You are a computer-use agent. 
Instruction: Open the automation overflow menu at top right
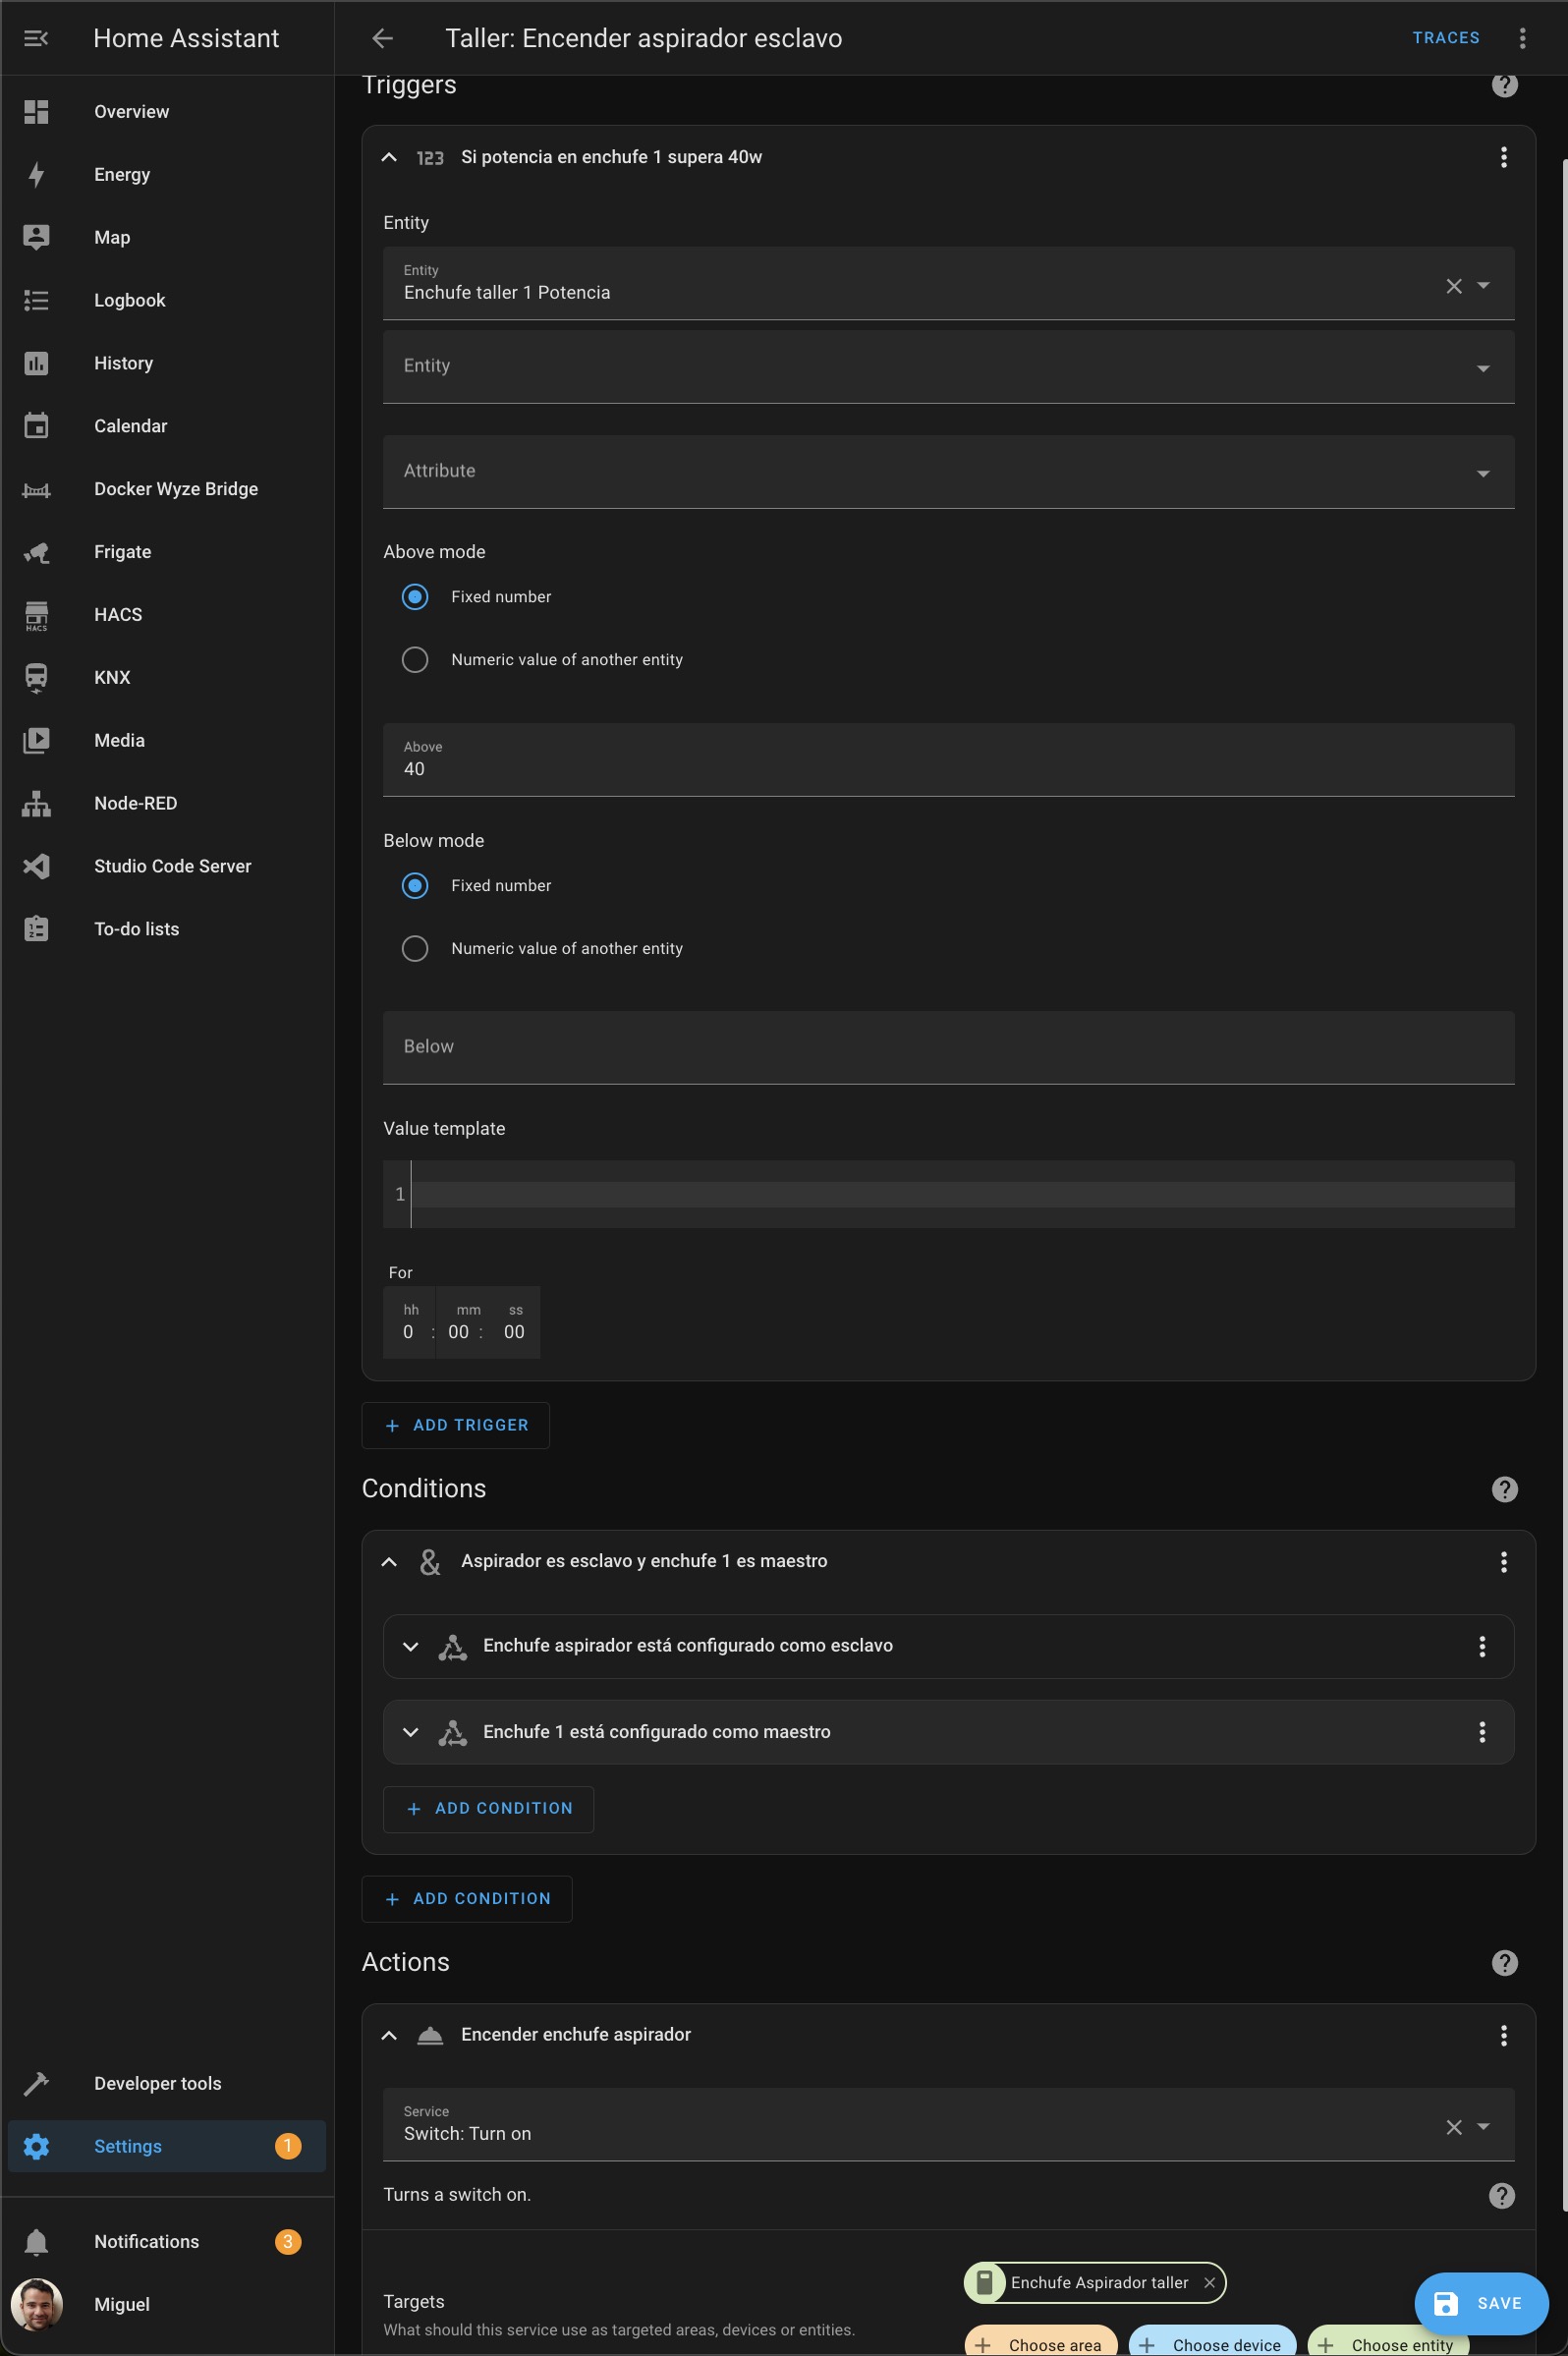pos(1522,38)
